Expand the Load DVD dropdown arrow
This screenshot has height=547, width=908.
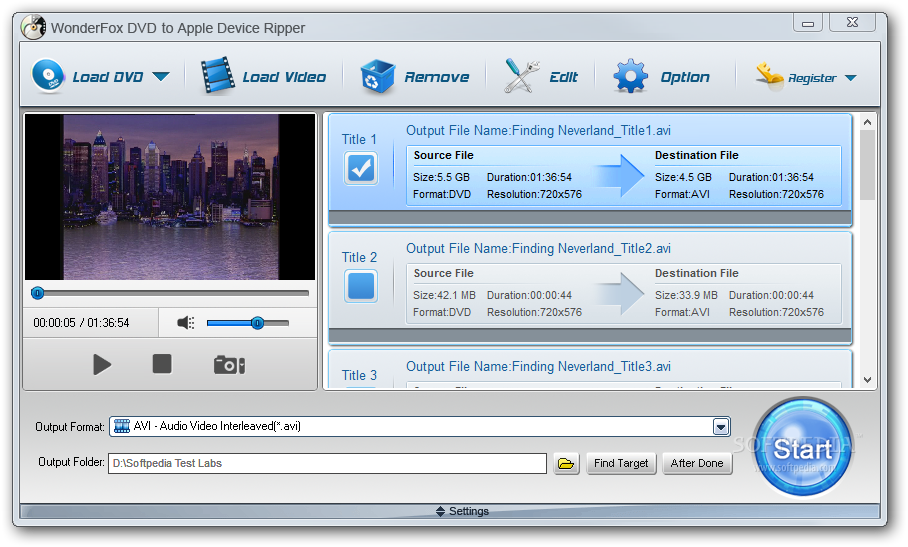click(x=160, y=76)
